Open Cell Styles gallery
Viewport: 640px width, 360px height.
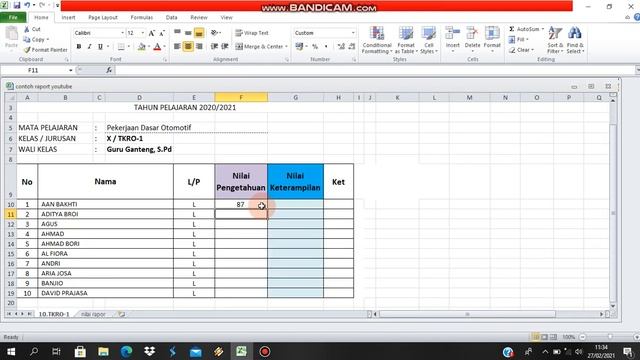(x=429, y=40)
